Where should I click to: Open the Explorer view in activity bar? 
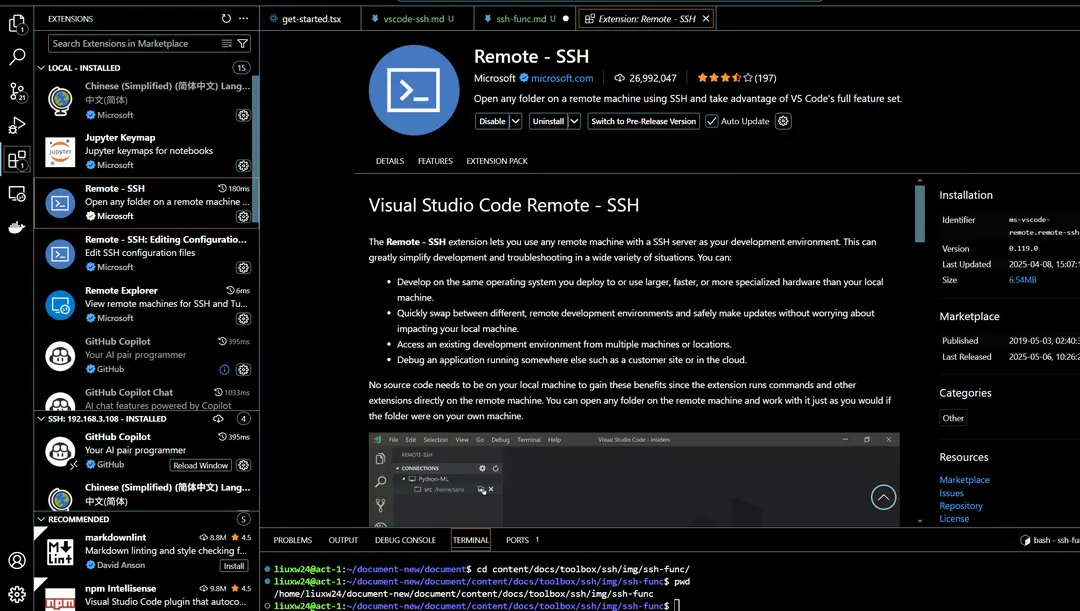pyautogui.click(x=17, y=24)
